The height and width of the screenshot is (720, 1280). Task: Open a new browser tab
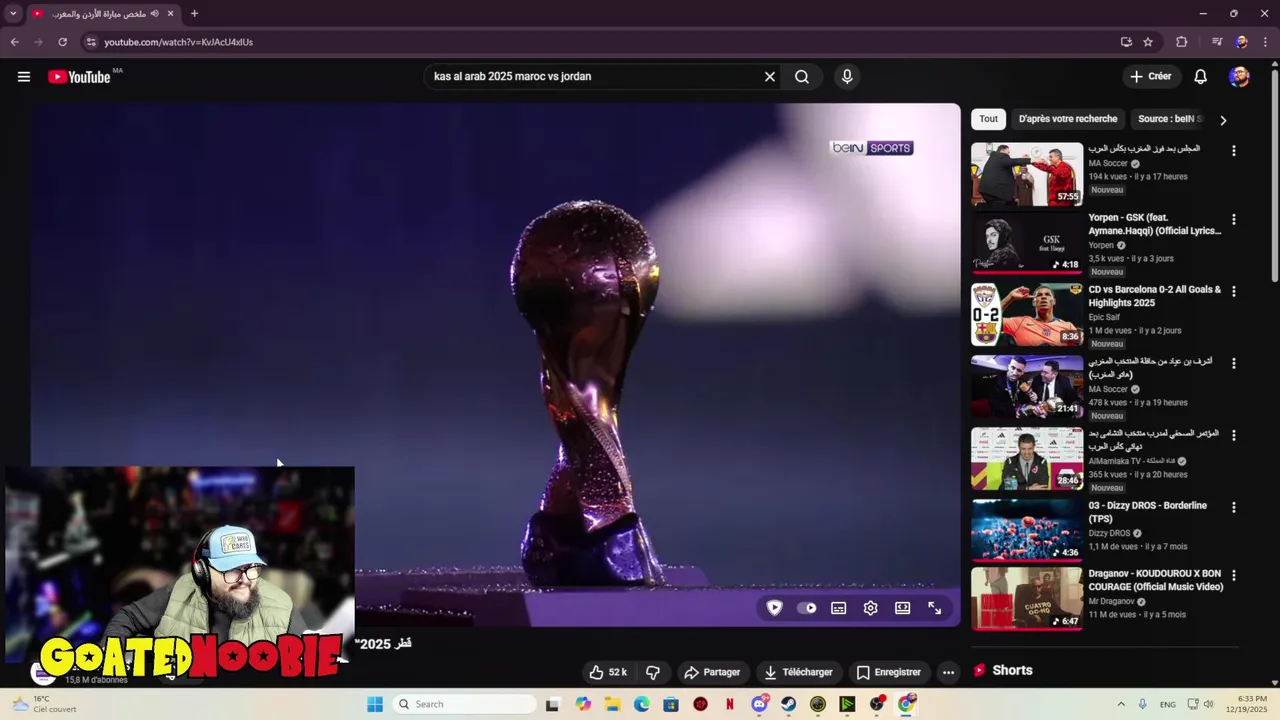pos(194,14)
